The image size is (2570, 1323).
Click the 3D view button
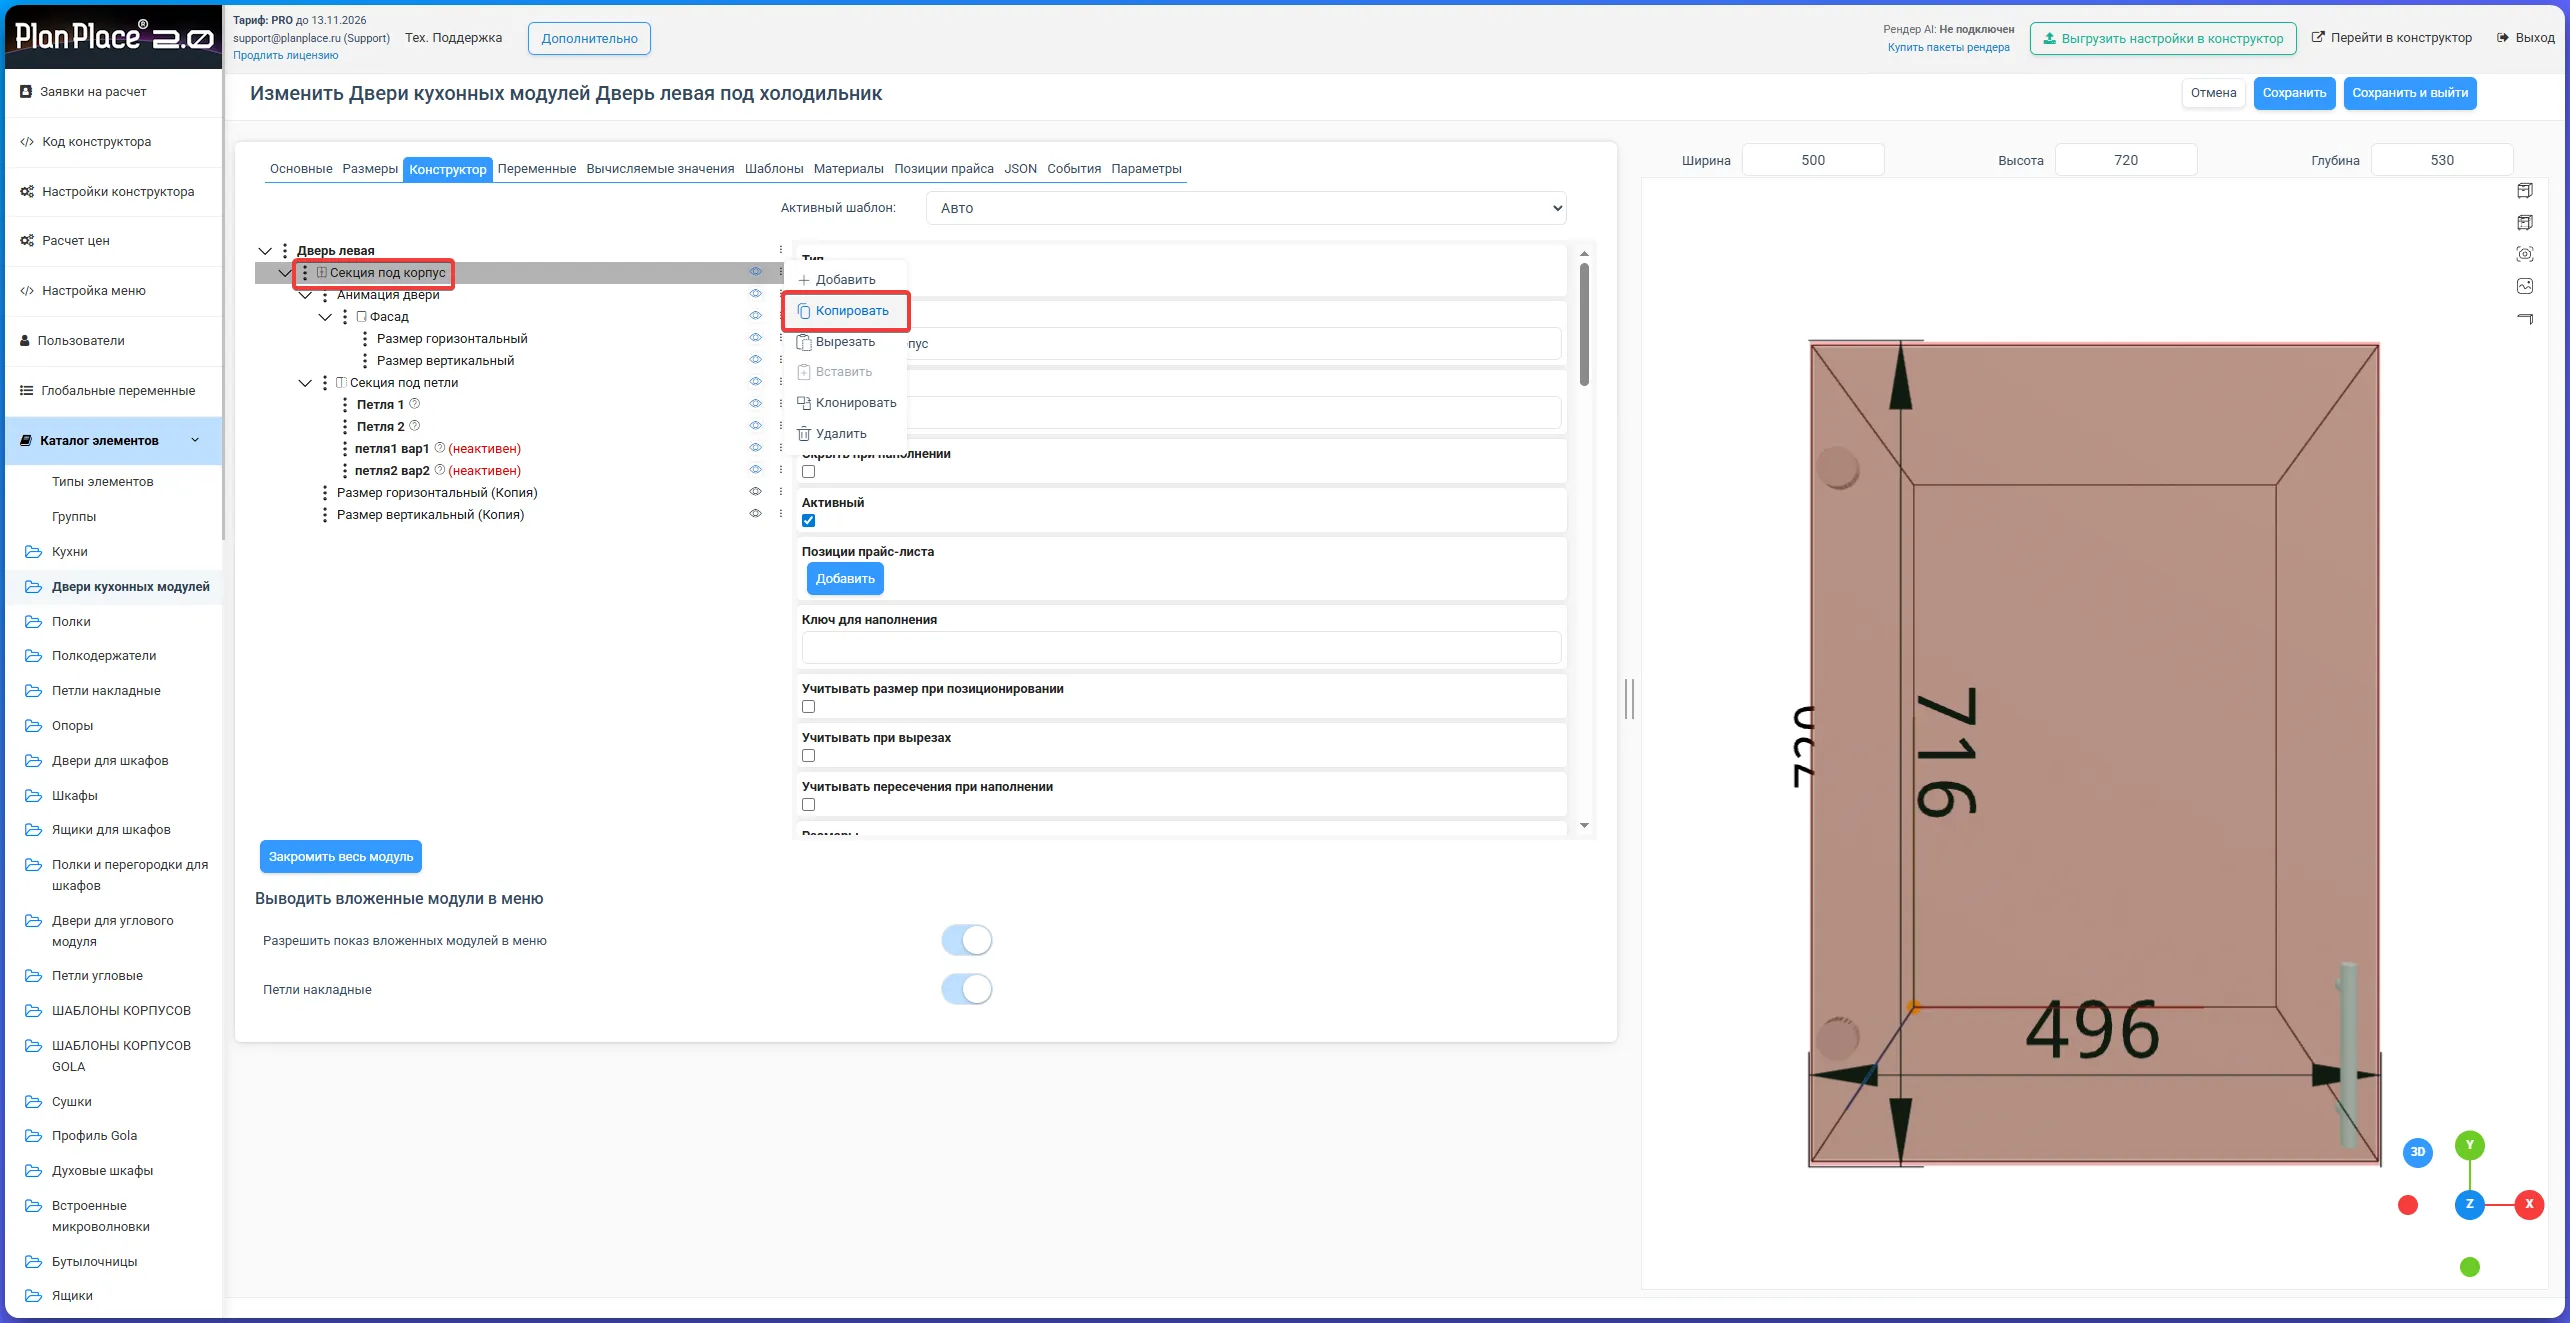pos(2417,1152)
